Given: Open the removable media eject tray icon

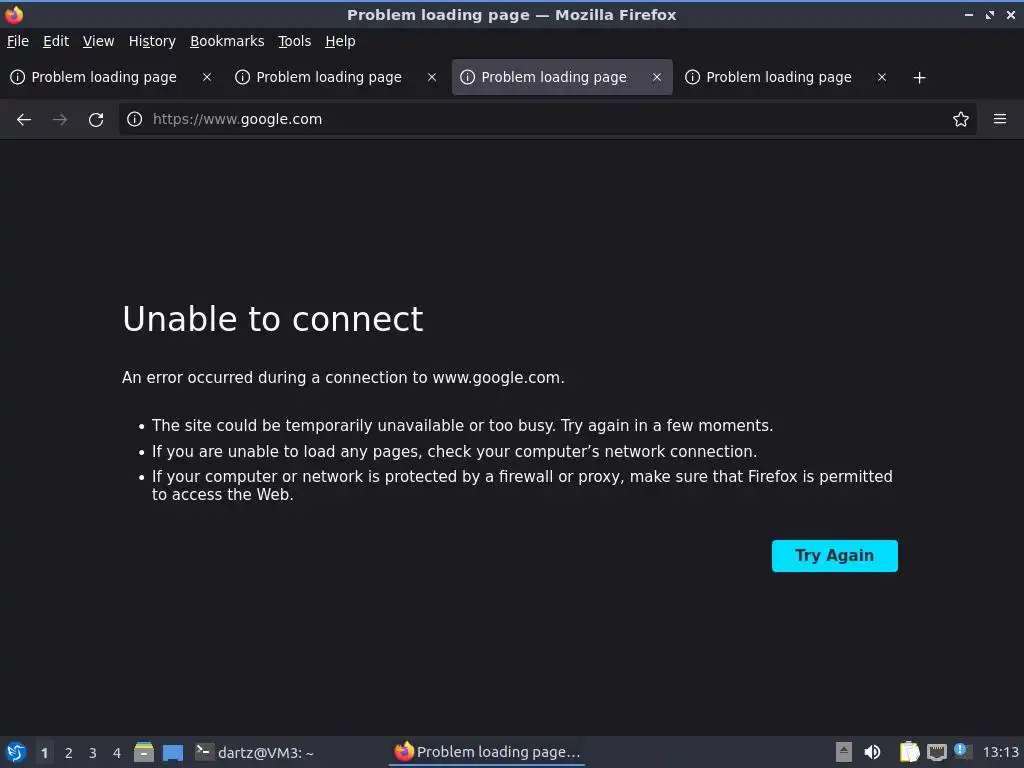Looking at the screenshot, I should click(x=844, y=752).
